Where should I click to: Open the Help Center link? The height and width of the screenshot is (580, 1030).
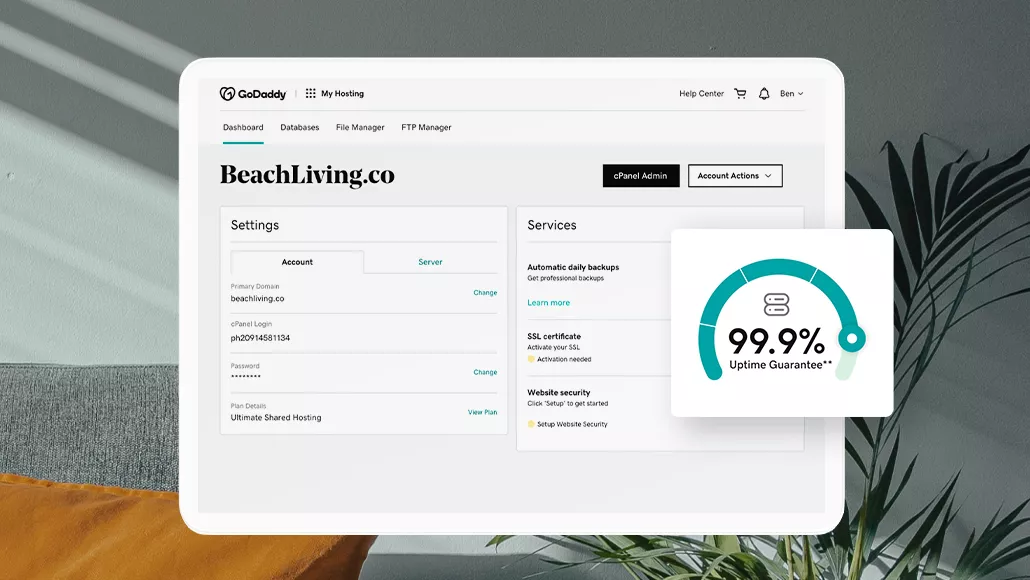pos(702,94)
